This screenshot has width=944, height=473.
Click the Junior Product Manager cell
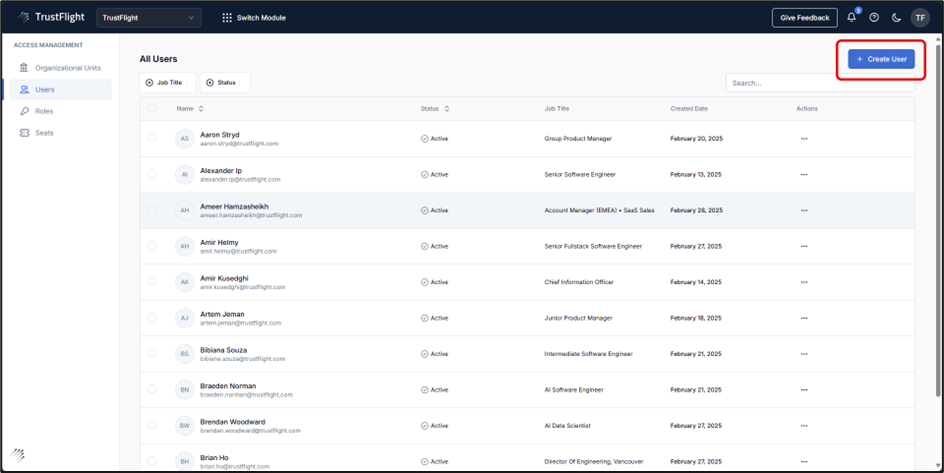click(x=578, y=318)
